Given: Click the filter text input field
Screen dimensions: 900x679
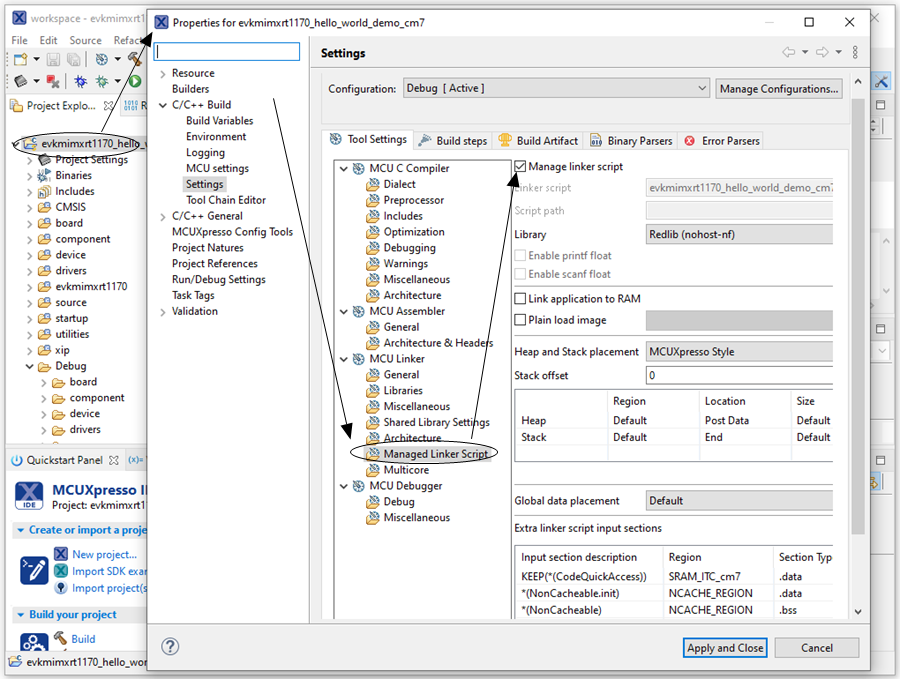Looking at the screenshot, I should [x=227, y=52].
